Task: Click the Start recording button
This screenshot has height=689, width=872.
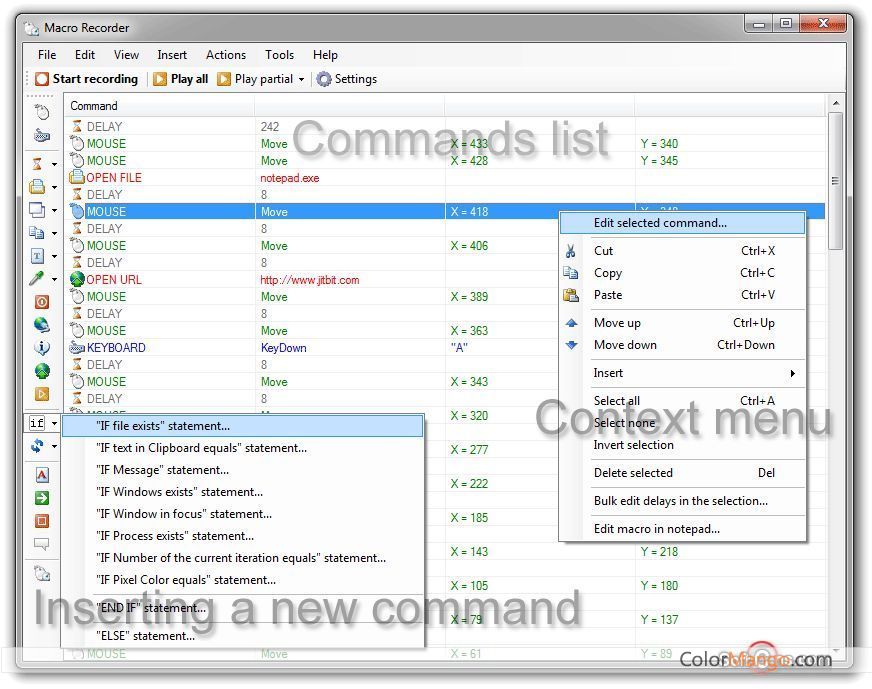Action: point(87,79)
